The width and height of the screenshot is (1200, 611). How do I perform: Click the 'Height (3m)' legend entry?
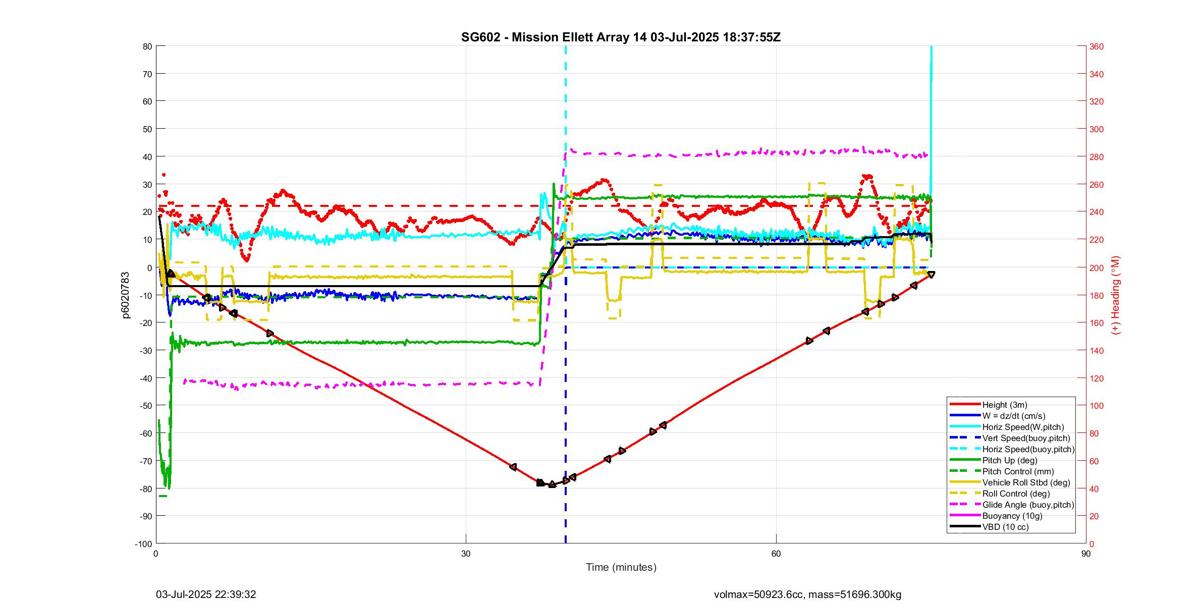click(x=1010, y=405)
